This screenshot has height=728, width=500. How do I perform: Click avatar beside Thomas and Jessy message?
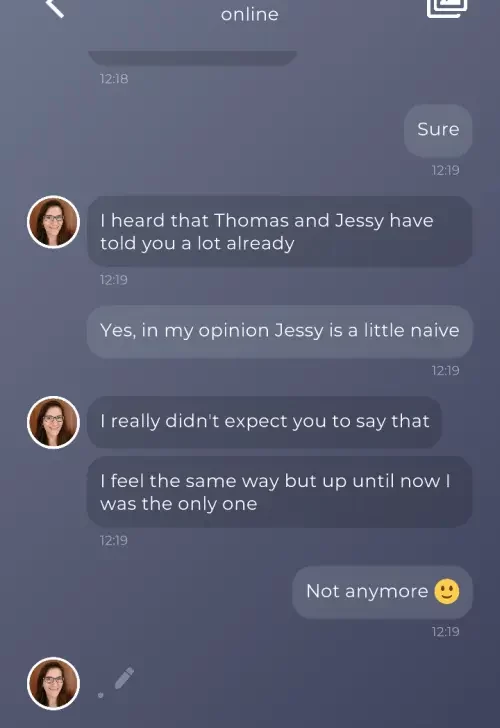coord(53,222)
